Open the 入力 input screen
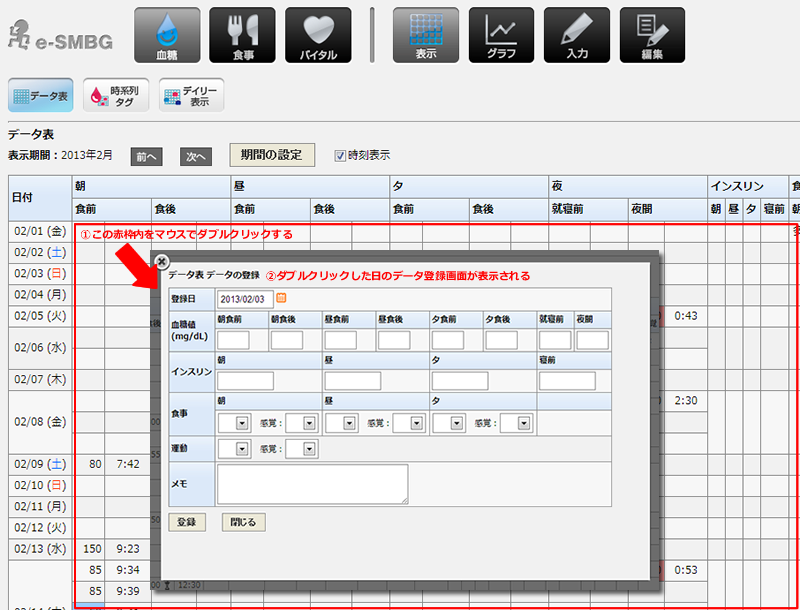The height and width of the screenshot is (610, 800). click(x=577, y=35)
